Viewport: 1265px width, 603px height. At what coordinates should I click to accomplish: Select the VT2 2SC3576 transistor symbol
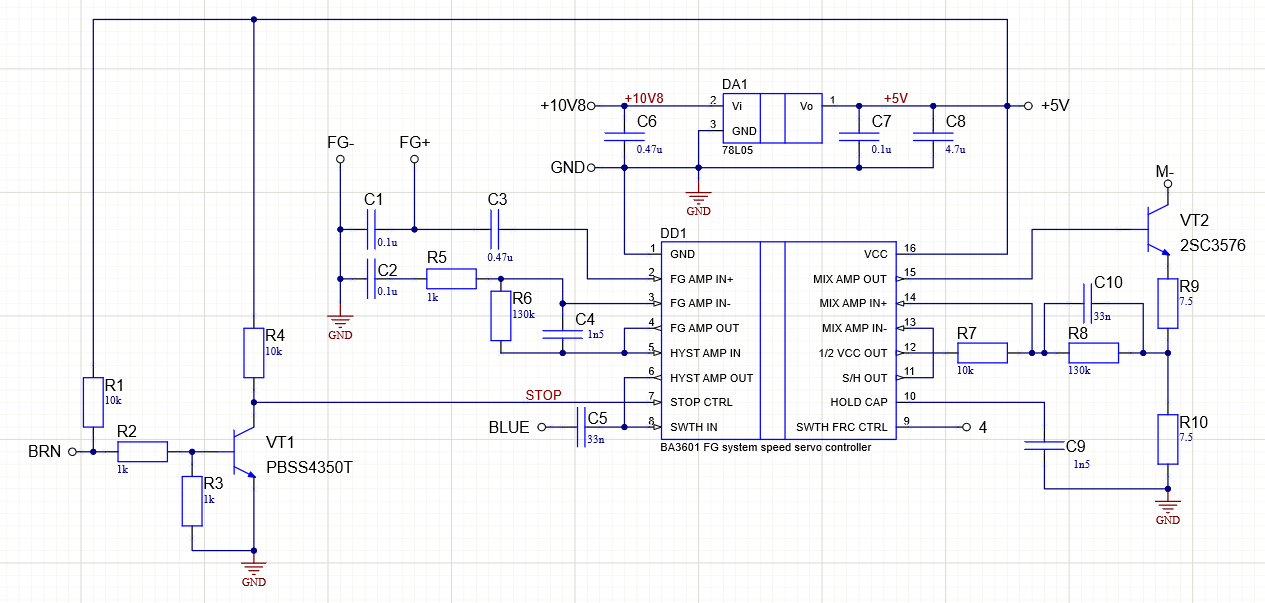(x=1155, y=230)
